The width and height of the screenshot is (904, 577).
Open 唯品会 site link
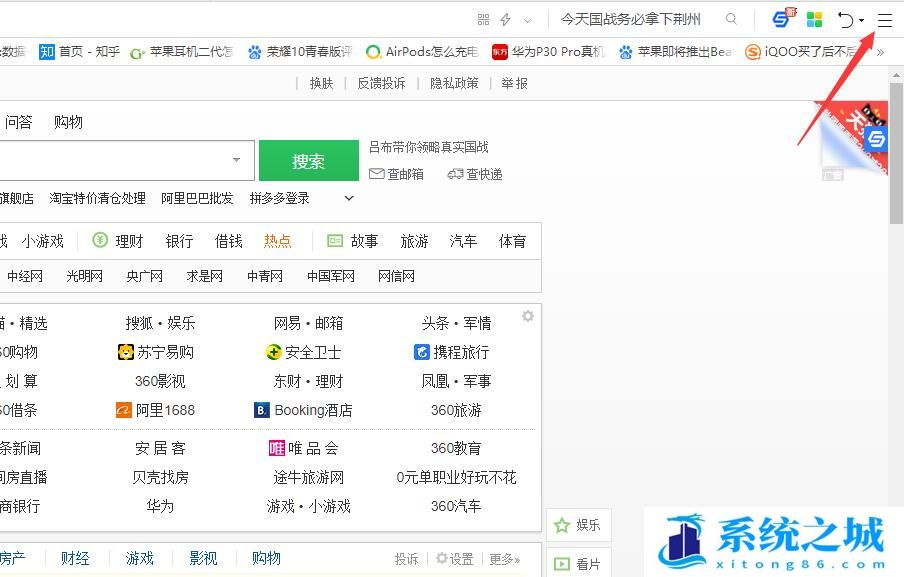304,448
